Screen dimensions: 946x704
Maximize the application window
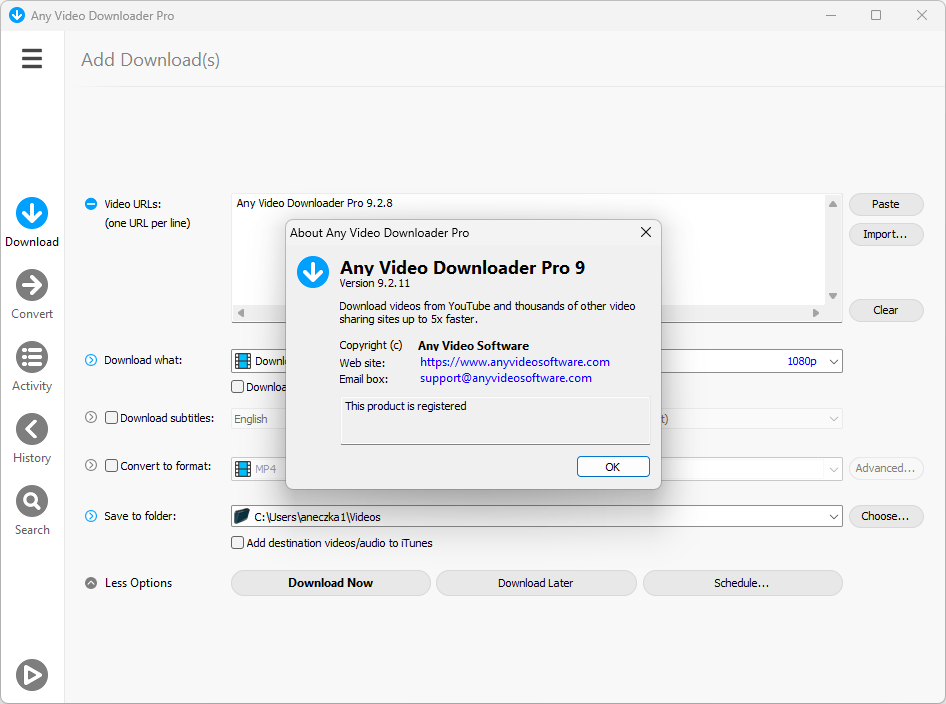[x=876, y=15]
